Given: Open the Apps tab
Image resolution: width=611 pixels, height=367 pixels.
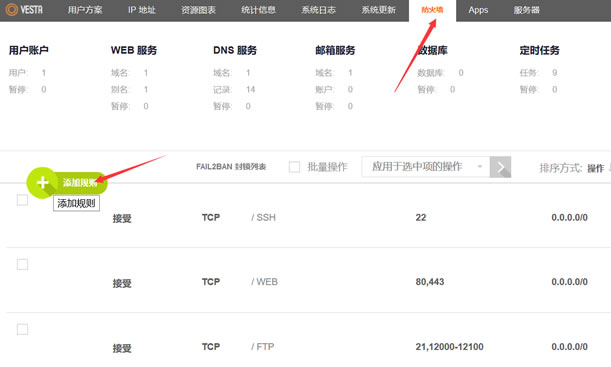Looking at the screenshot, I should [478, 10].
